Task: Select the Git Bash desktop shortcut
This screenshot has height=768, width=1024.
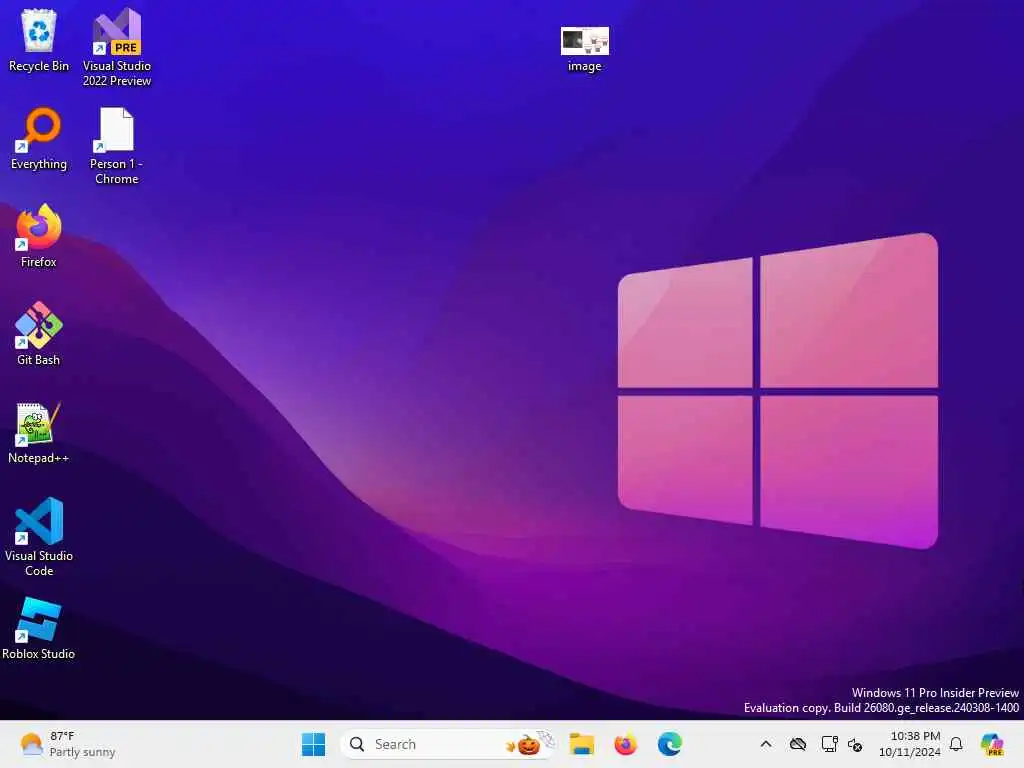Action: (x=39, y=334)
